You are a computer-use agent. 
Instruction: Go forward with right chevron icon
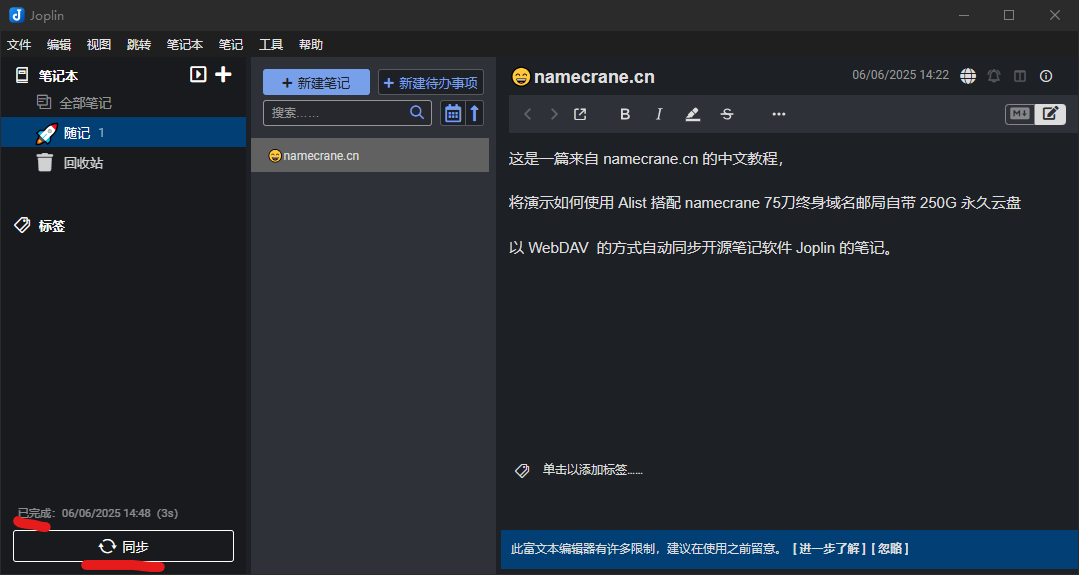coord(554,114)
